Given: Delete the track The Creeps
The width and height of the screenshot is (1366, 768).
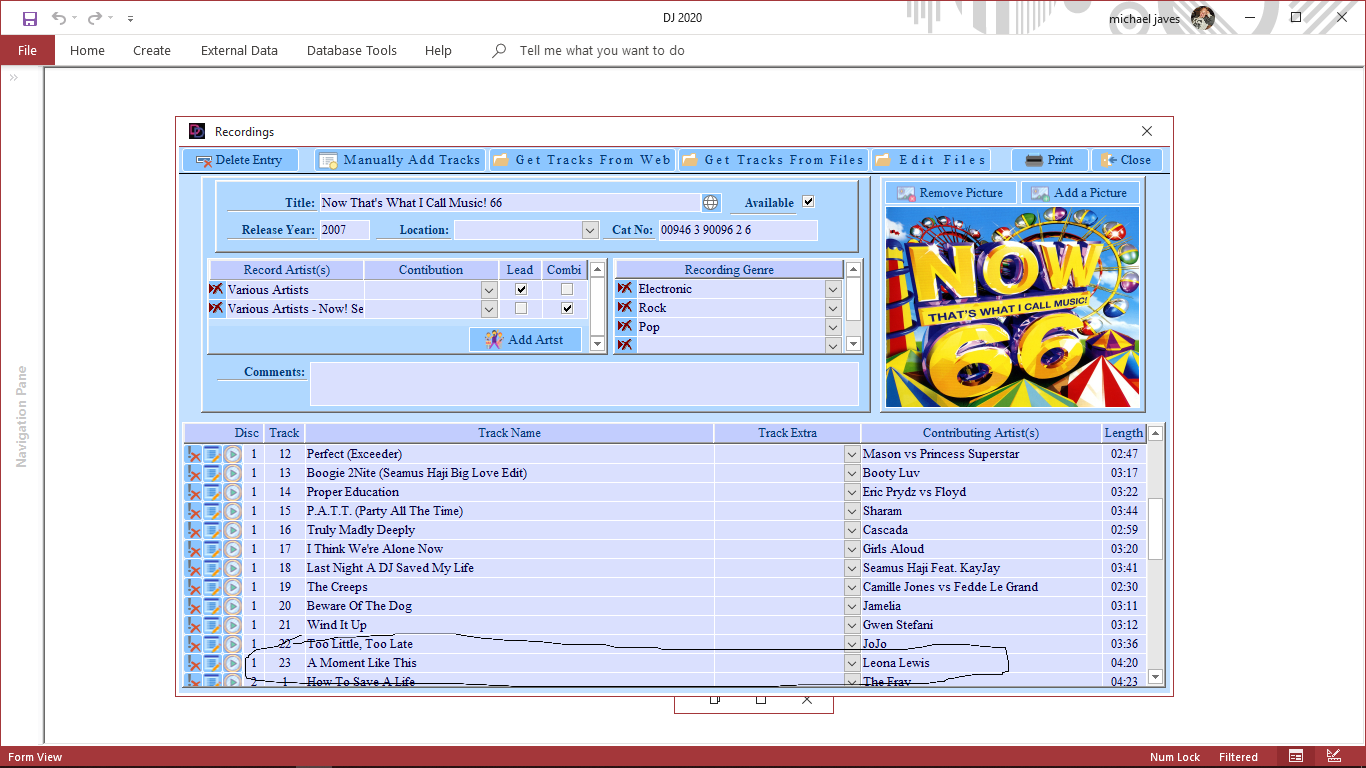Looking at the screenshot, I should (194, 587).
